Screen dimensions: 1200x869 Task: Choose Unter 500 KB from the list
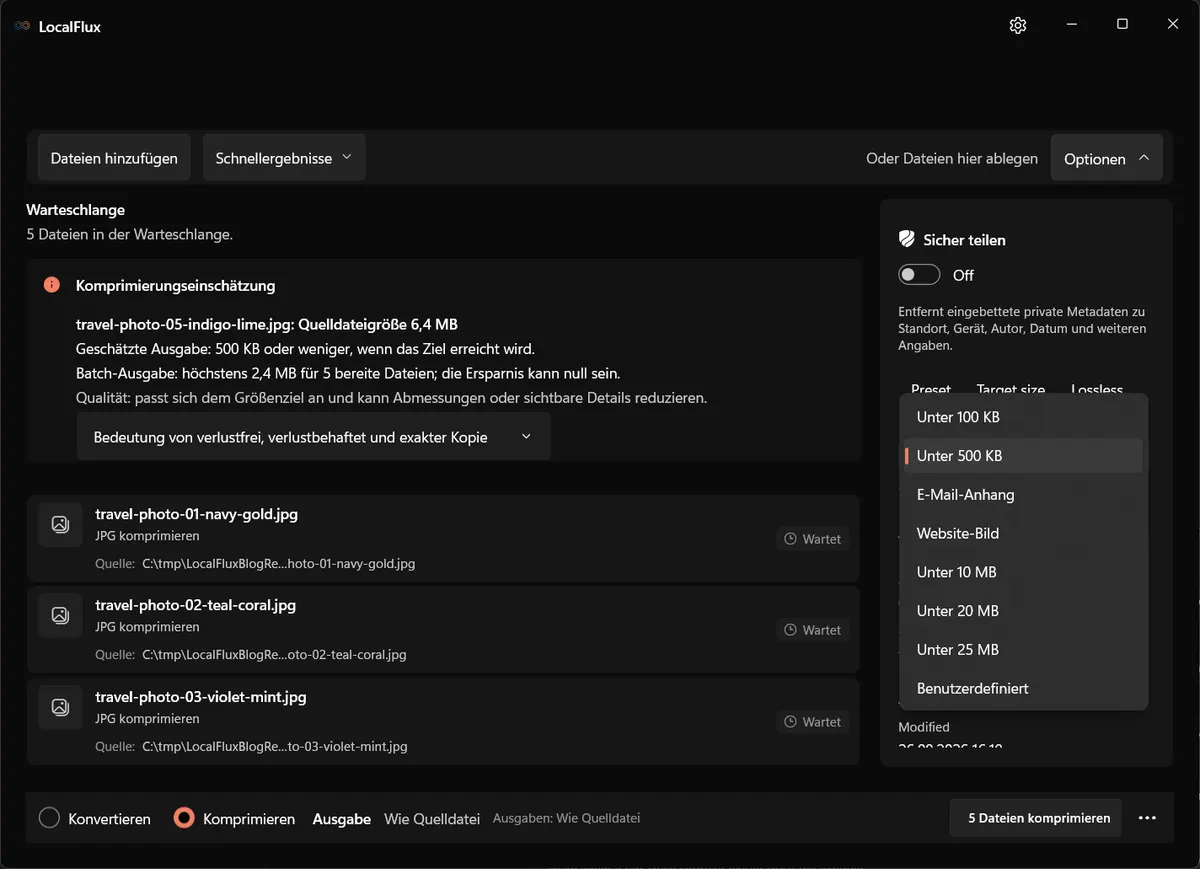1023,456
